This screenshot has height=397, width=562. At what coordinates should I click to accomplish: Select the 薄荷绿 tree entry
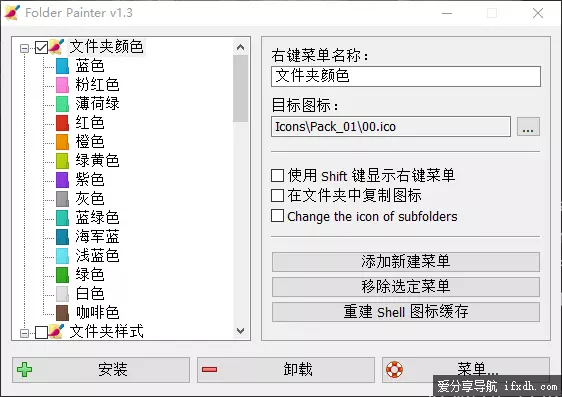coord(97,104)
